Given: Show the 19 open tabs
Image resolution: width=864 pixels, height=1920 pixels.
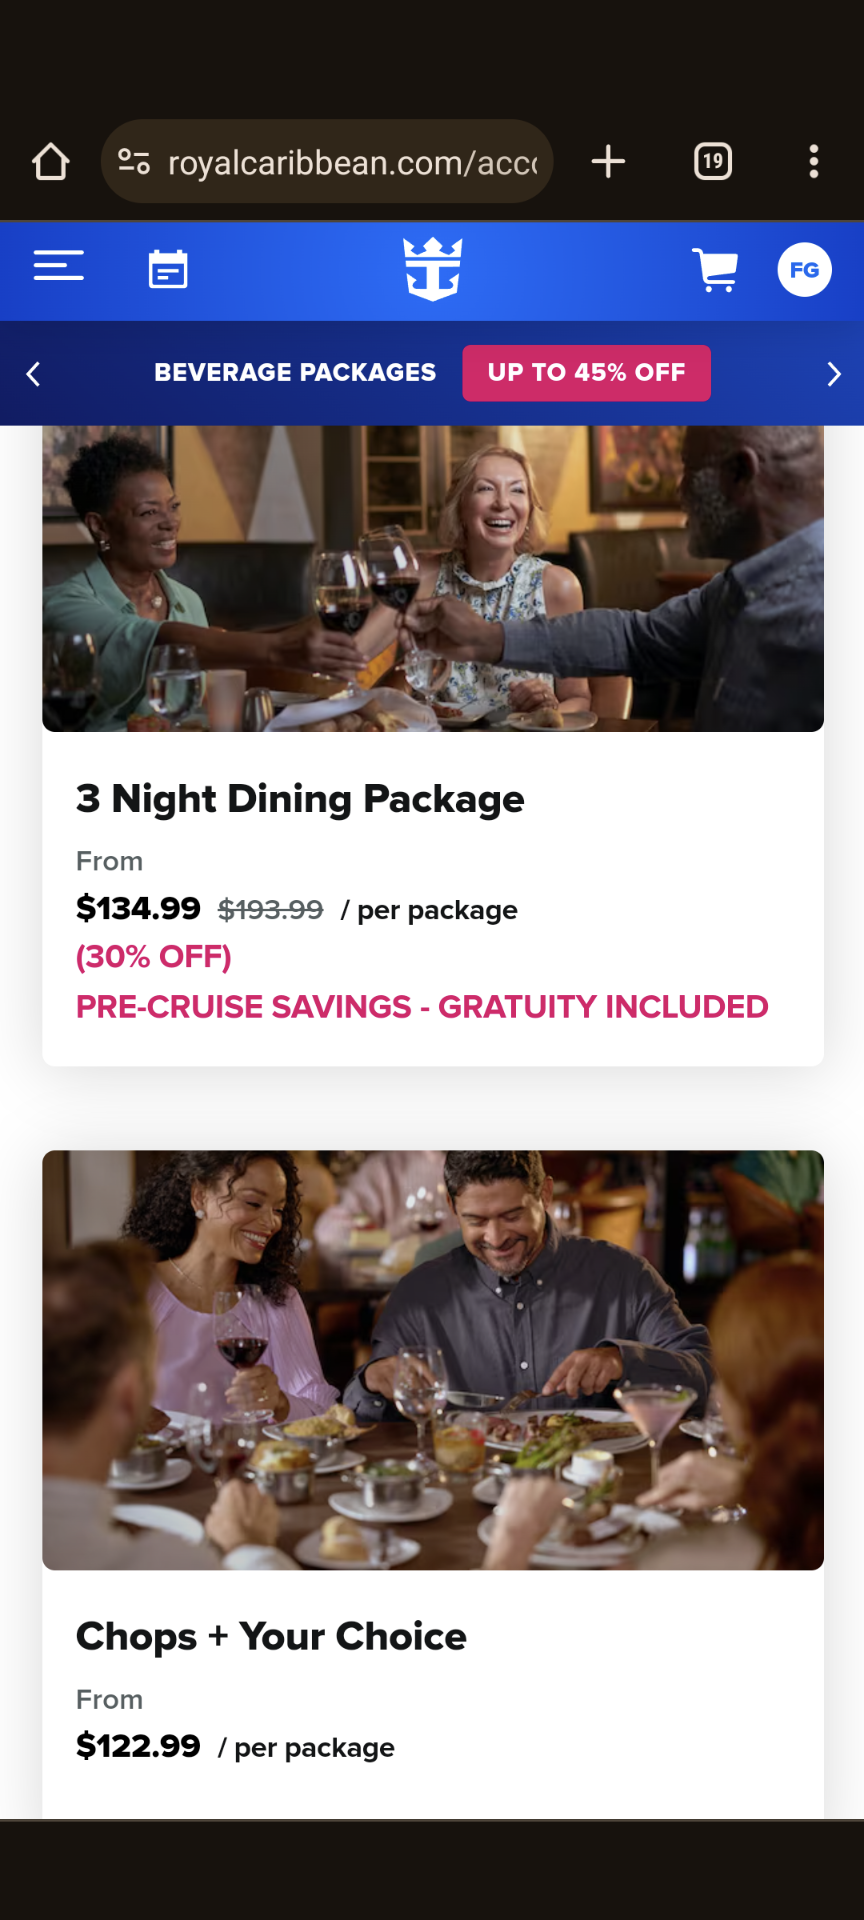Looking at the screenshot, I should (713, 161).
